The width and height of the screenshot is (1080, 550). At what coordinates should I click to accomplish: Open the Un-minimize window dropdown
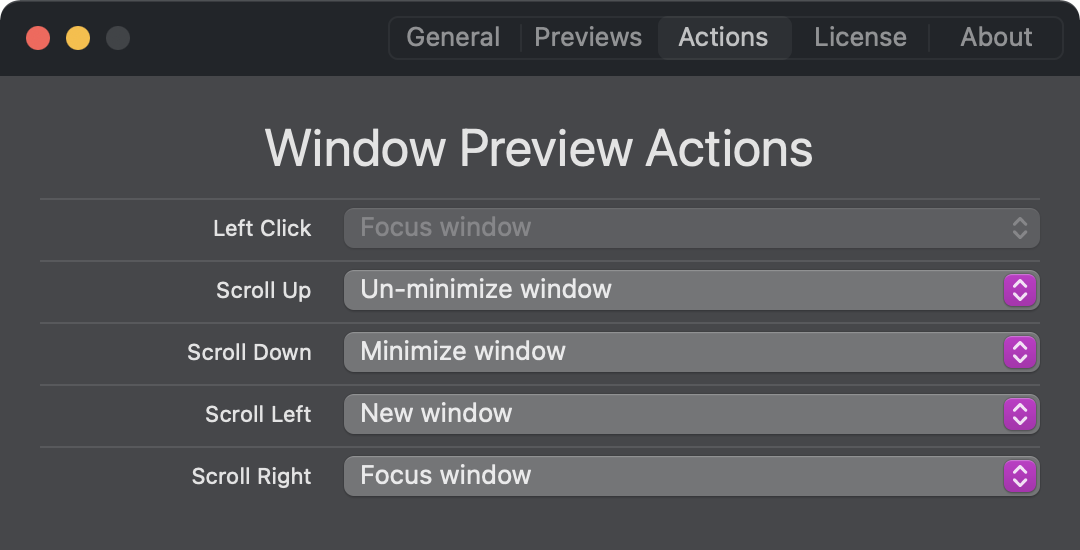692,290
